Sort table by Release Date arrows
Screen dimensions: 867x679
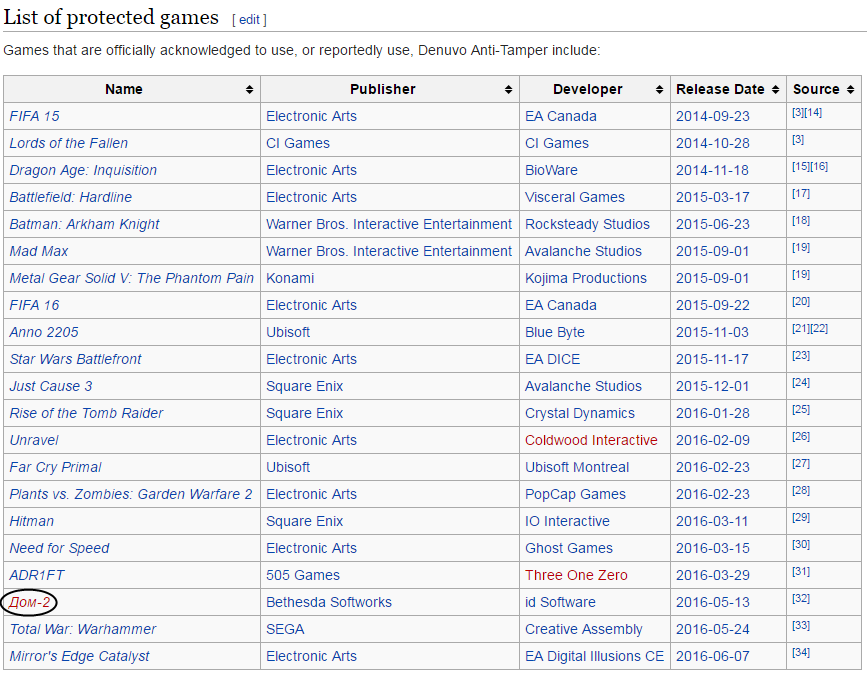point(775,90)
